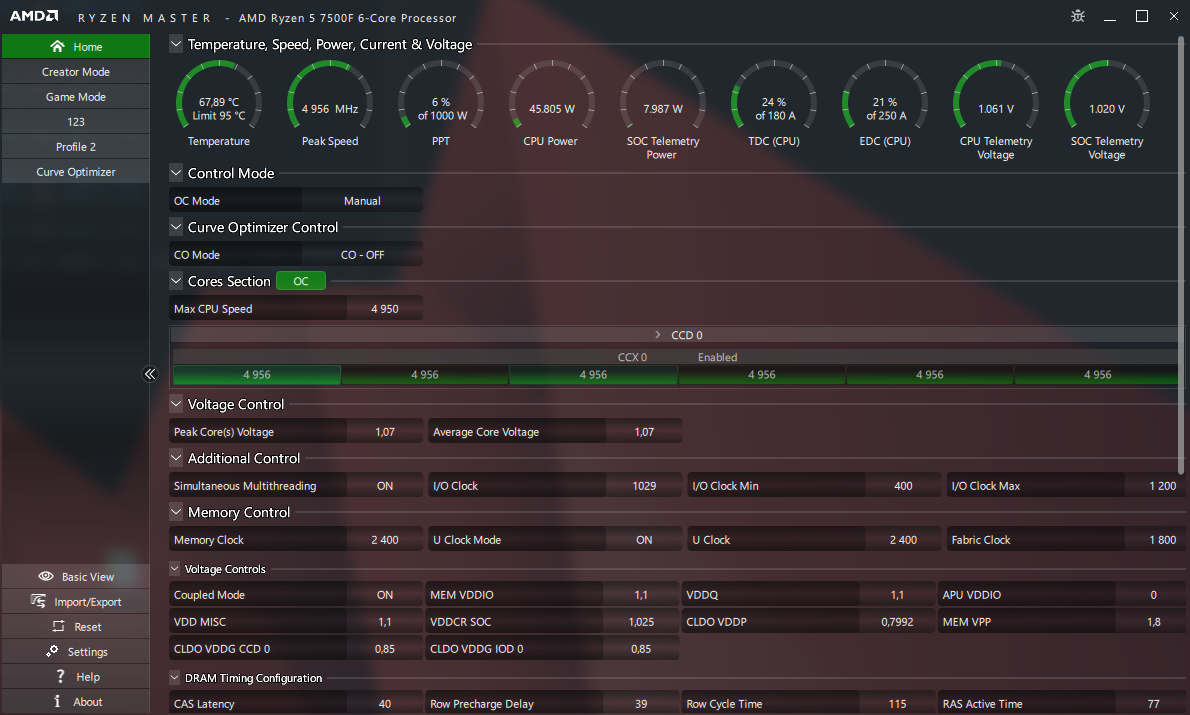Click the About info icon

tap(57, 701)
